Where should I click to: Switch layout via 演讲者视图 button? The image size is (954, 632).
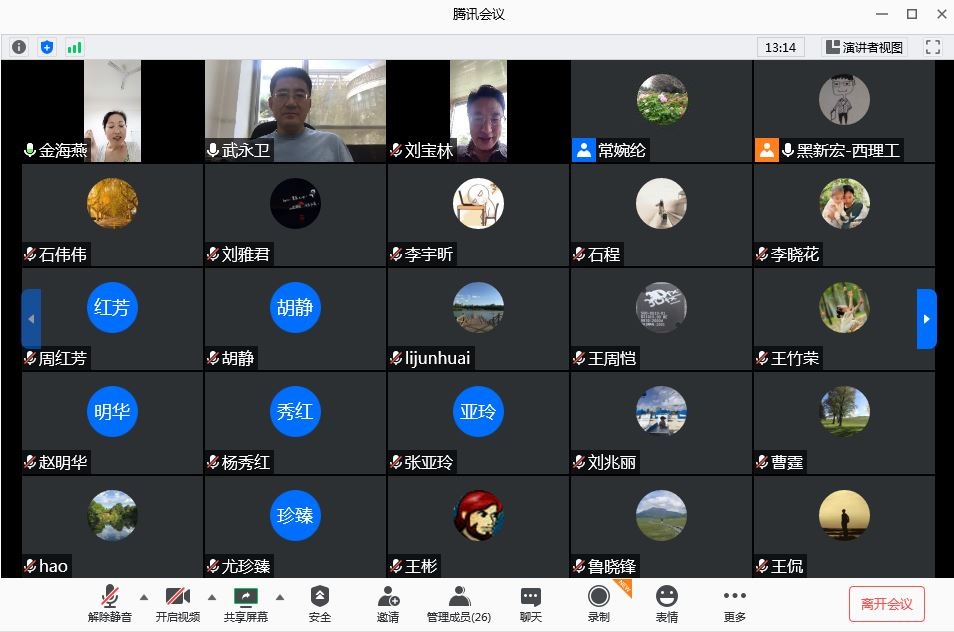(864, 47)
